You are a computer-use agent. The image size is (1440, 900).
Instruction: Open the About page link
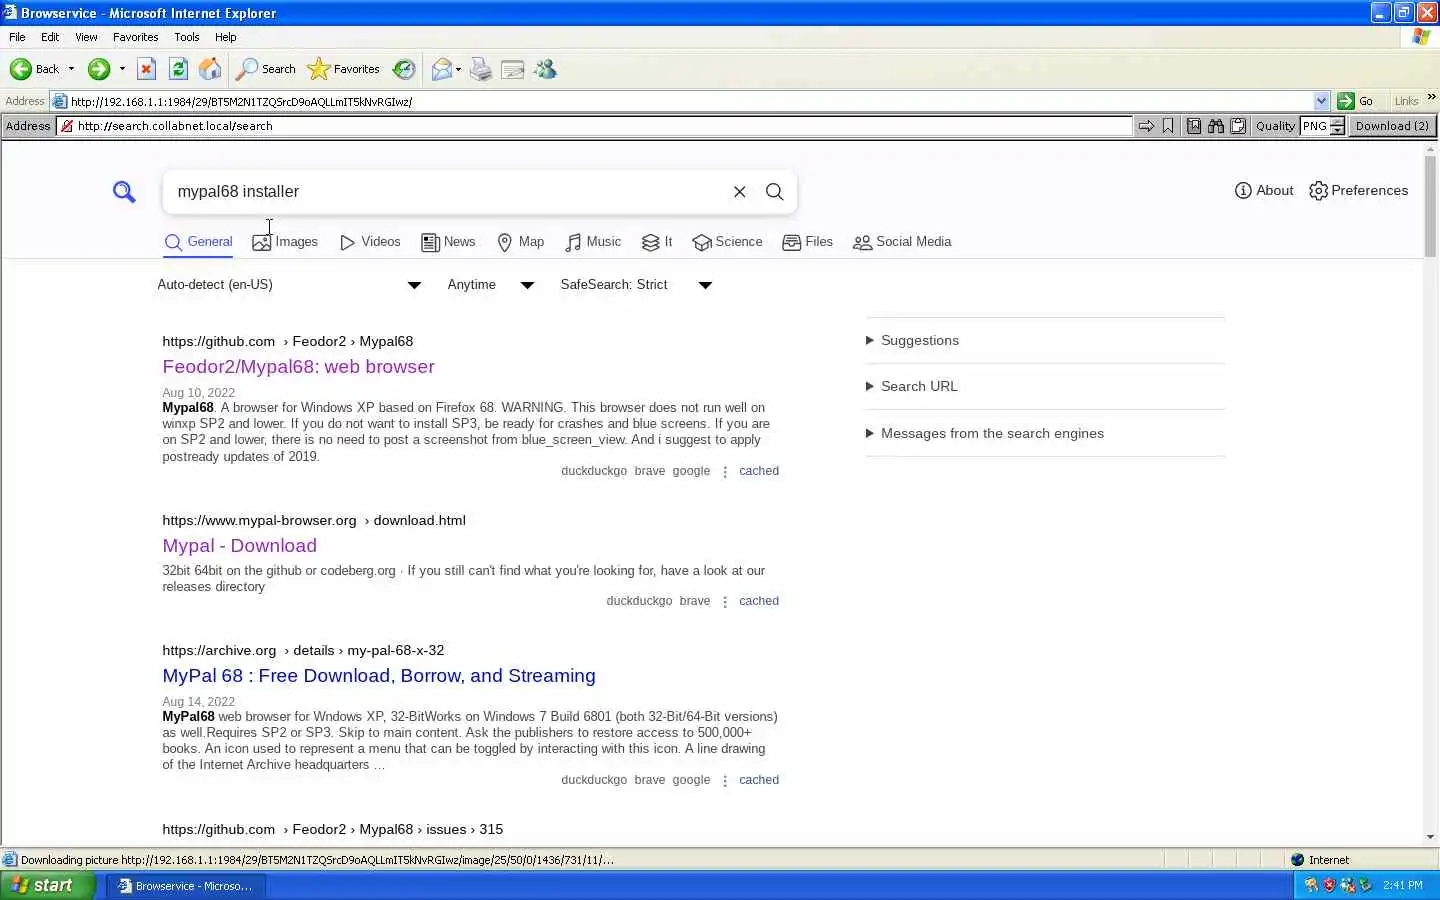pos(1264,191)
